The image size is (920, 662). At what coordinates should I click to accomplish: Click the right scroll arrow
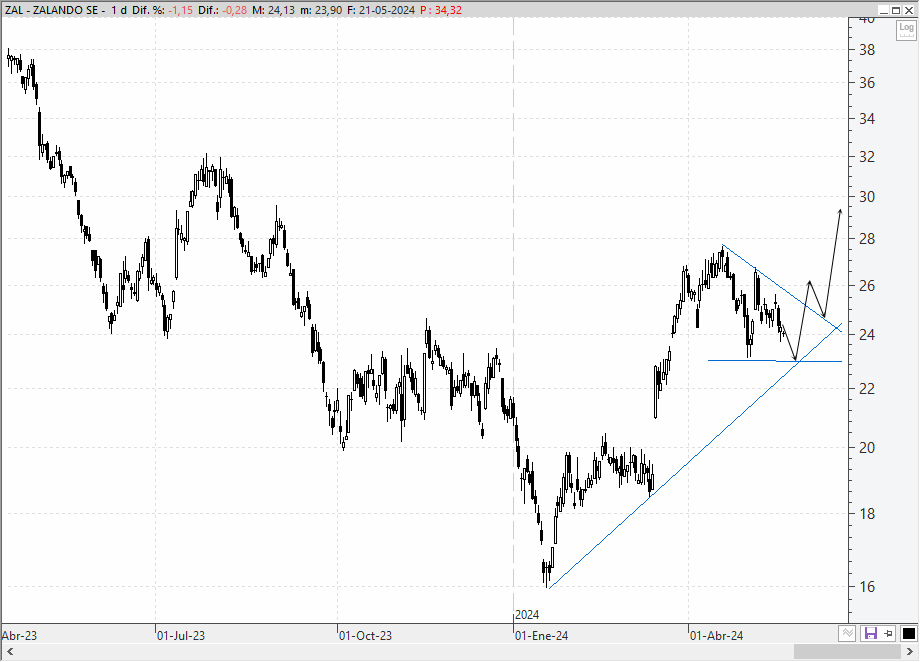(x=910, y=652)
